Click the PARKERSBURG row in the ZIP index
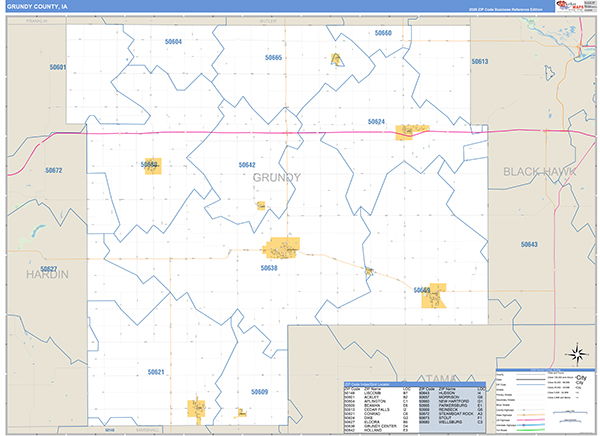 tap(452, 405)
